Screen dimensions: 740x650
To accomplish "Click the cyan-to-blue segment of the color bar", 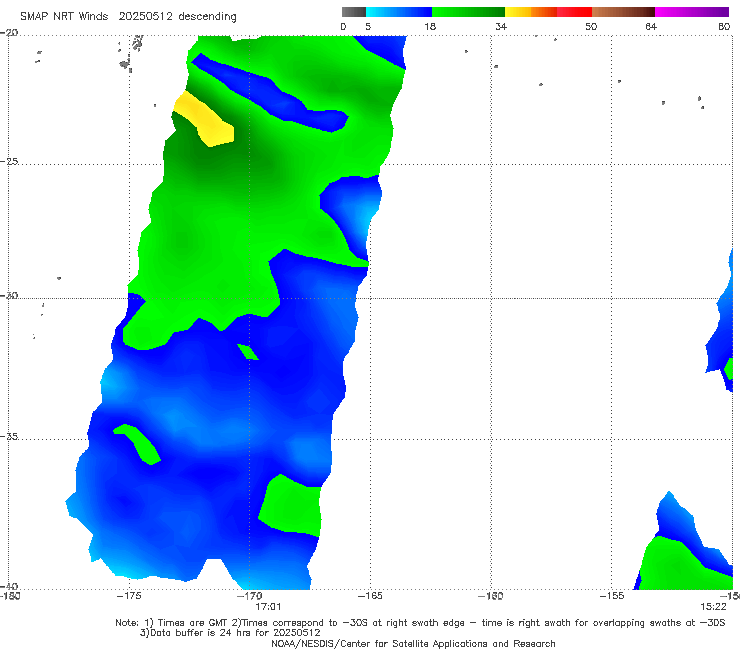I will (x=399, y=12).
